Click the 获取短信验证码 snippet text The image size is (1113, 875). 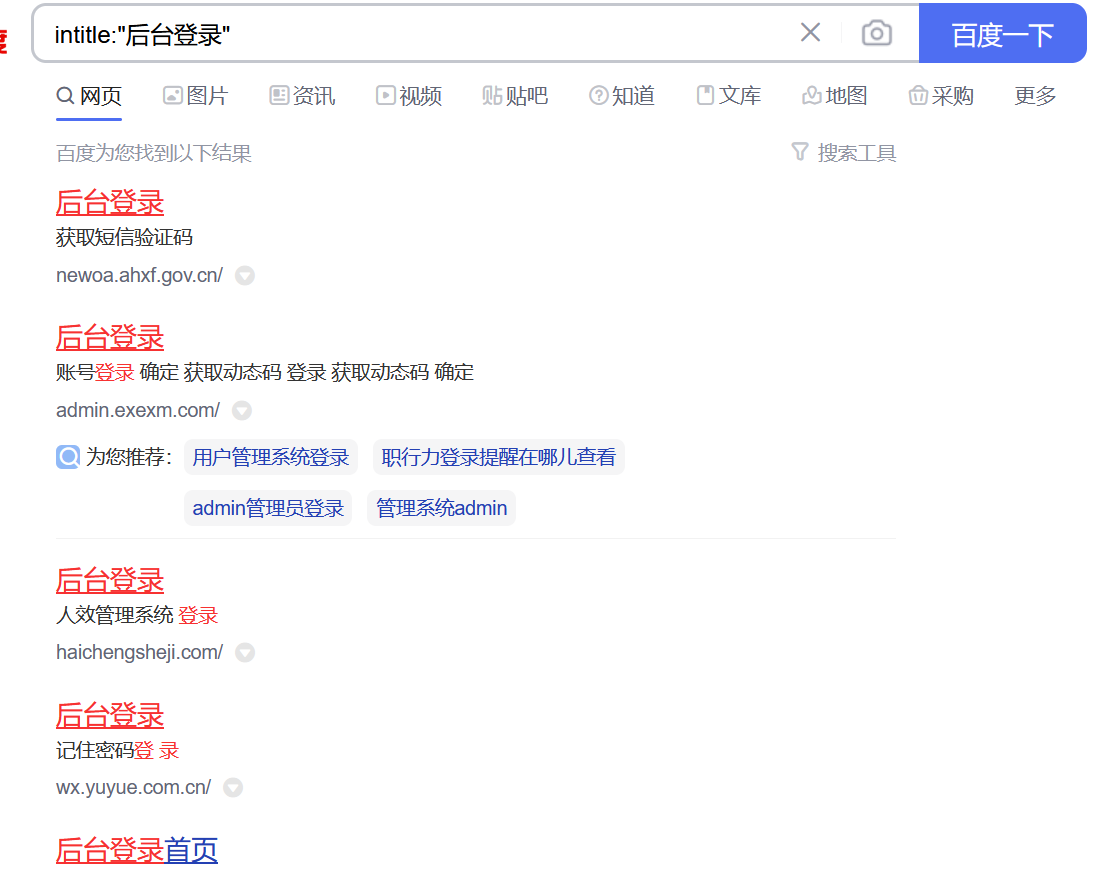click(124, 237)
